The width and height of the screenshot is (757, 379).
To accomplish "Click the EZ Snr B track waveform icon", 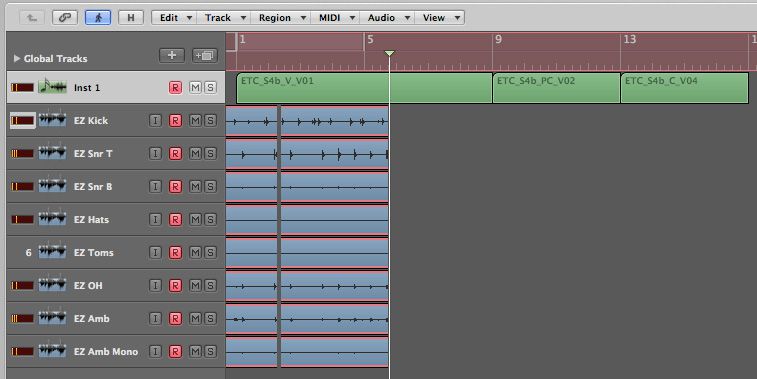I will [x=52, y=186].
